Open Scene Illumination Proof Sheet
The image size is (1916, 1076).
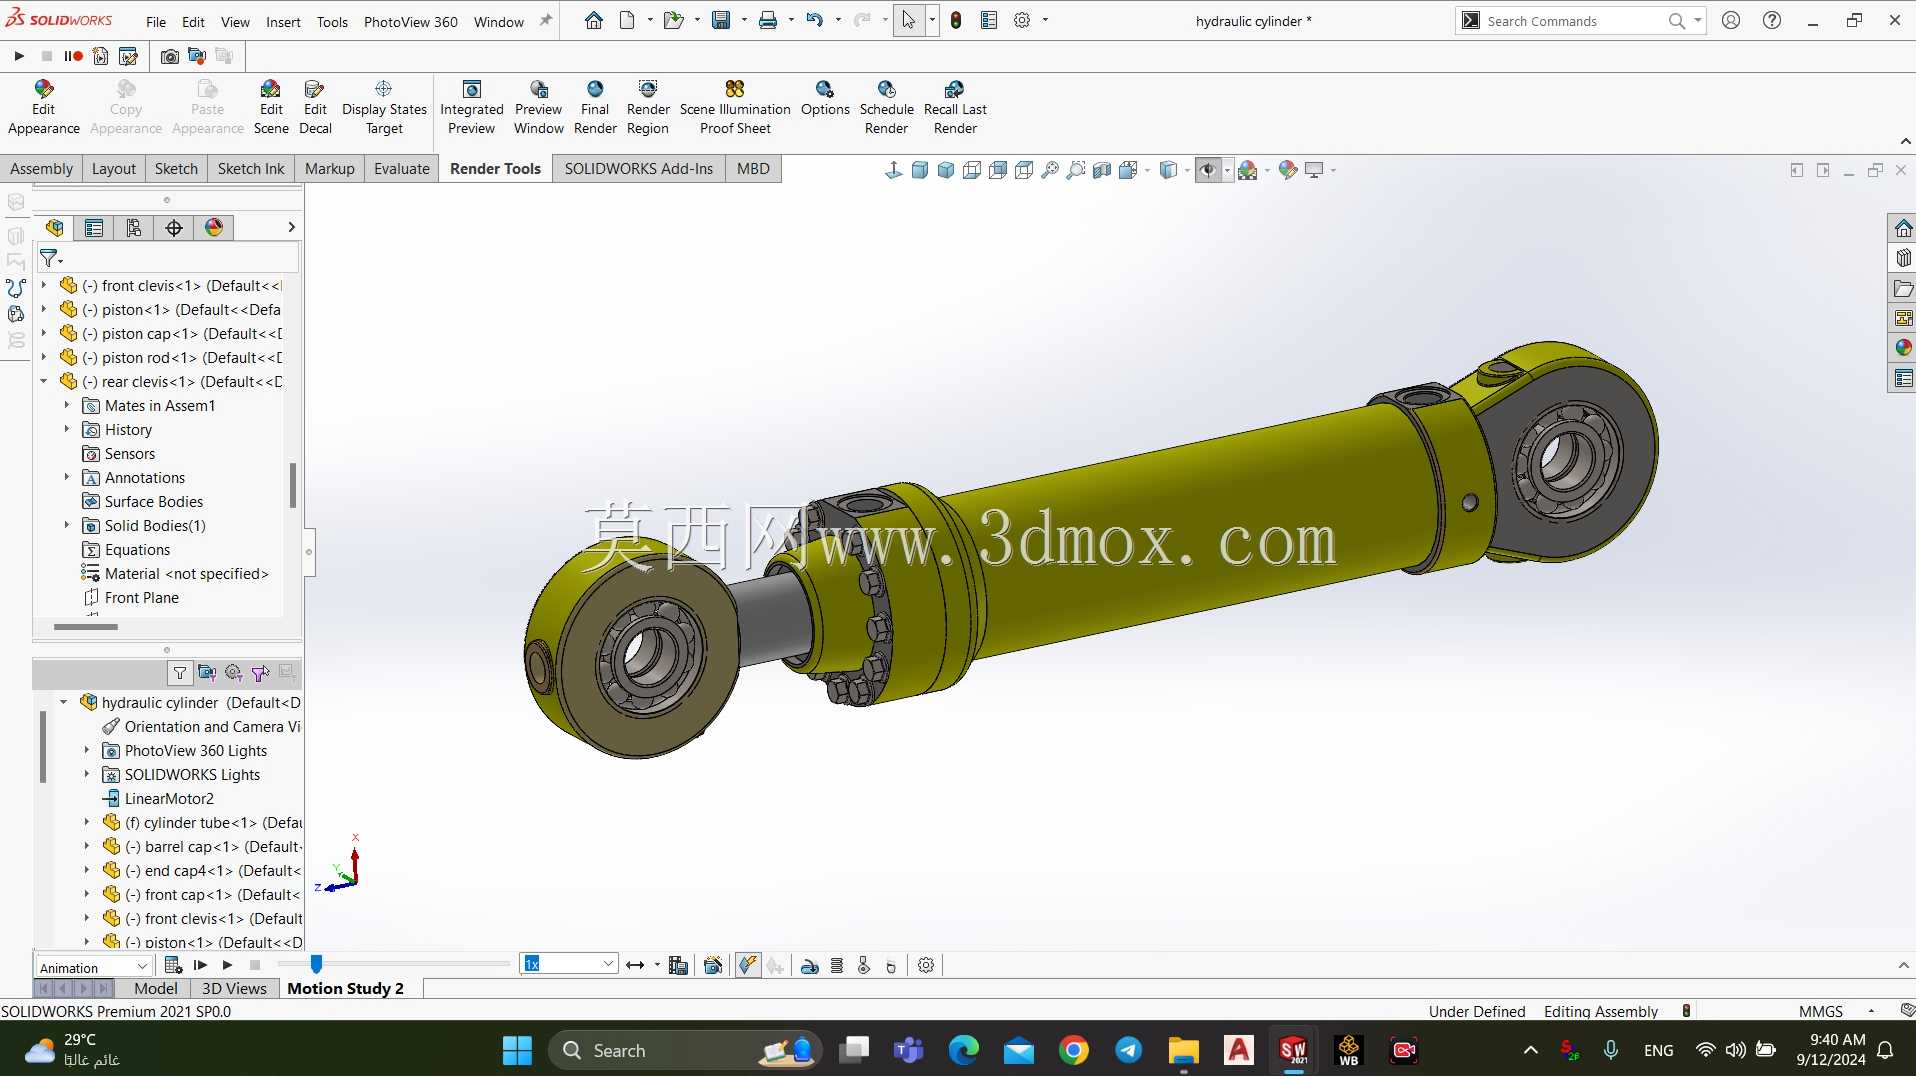tap(735, 107)
